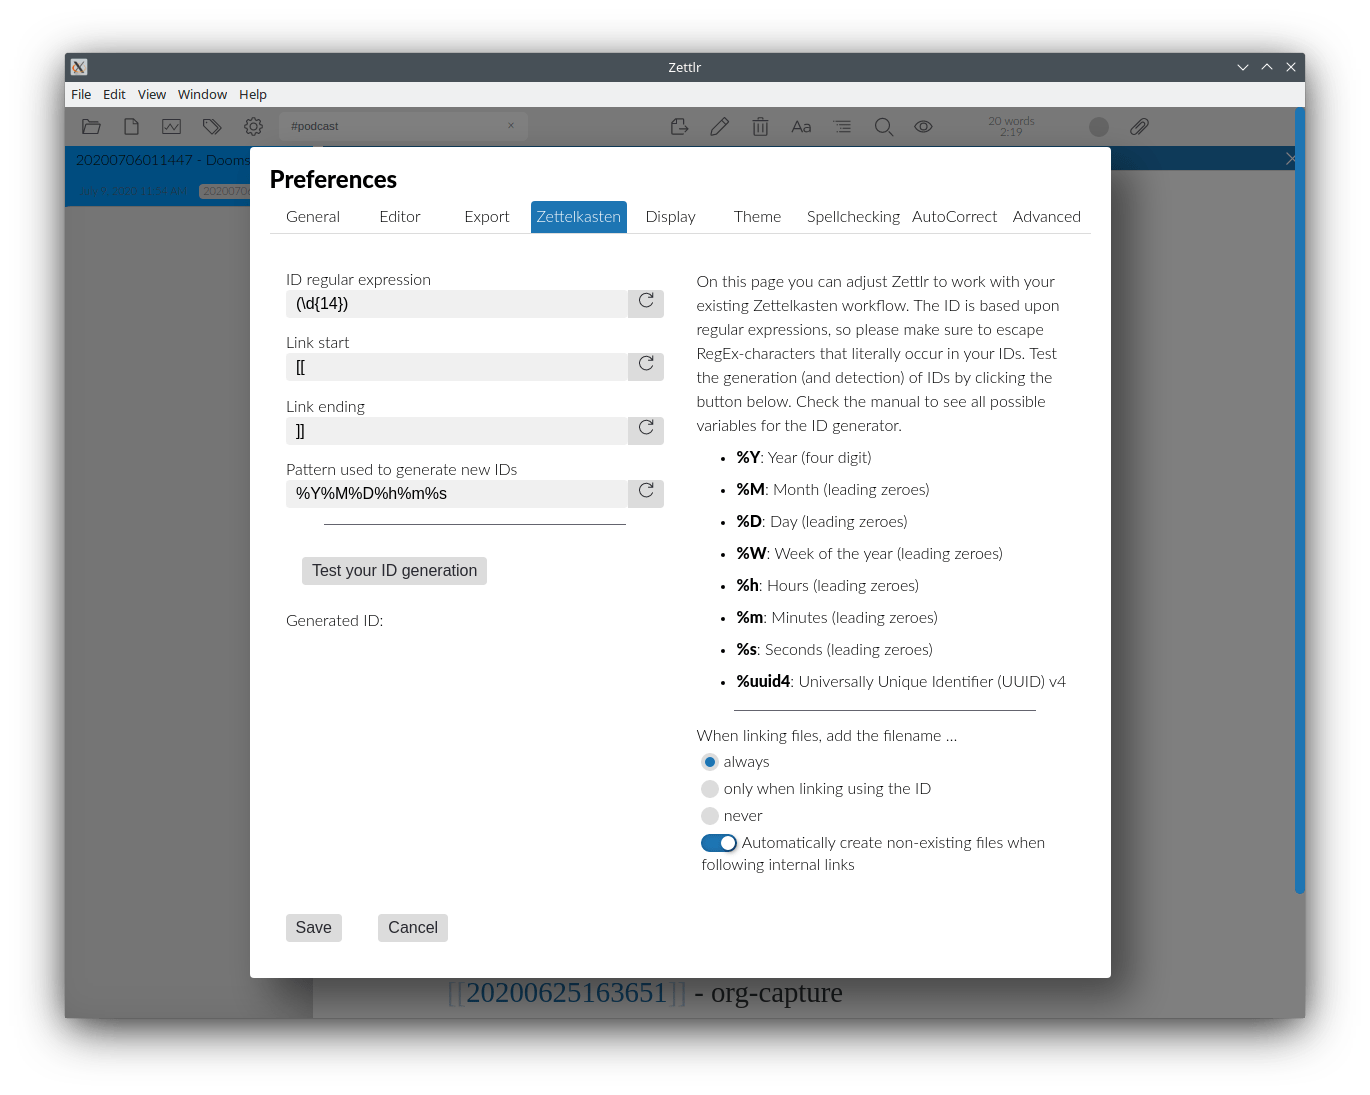Click the ID pattern input field
This screenshot has height=1095, width=1370.
tap(457, 494)
